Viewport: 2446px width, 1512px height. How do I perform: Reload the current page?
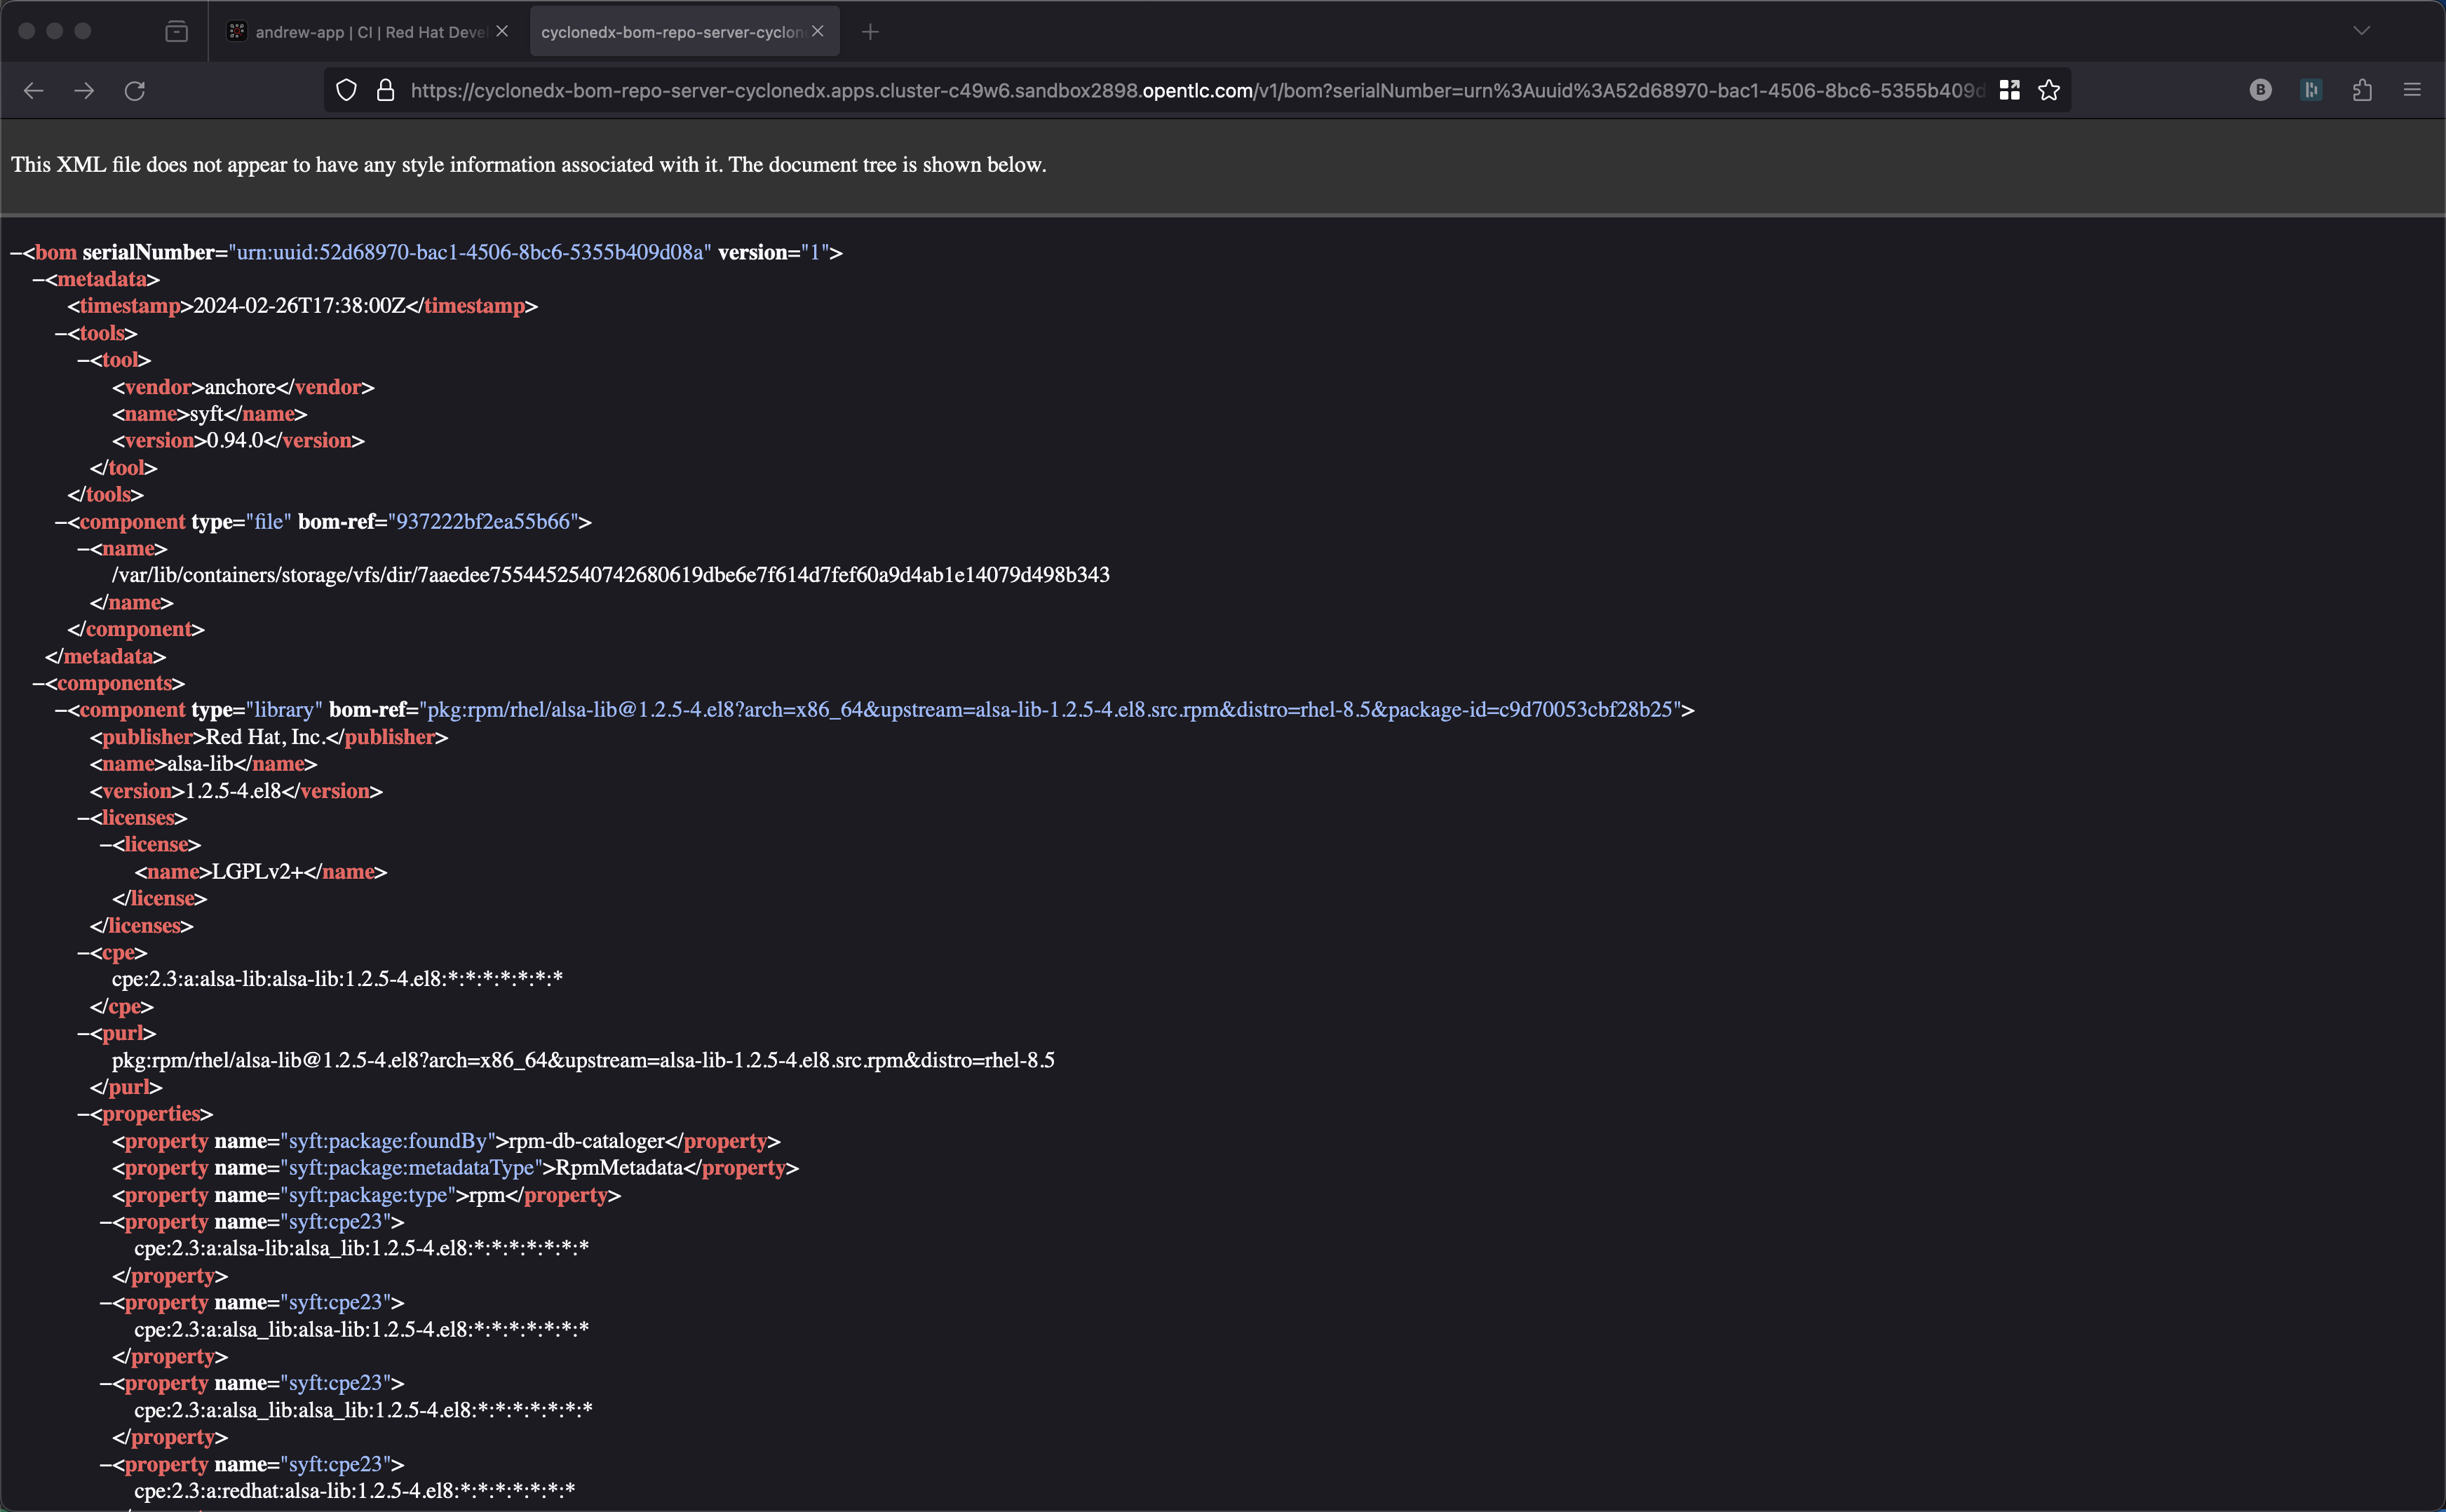point(135,91)
